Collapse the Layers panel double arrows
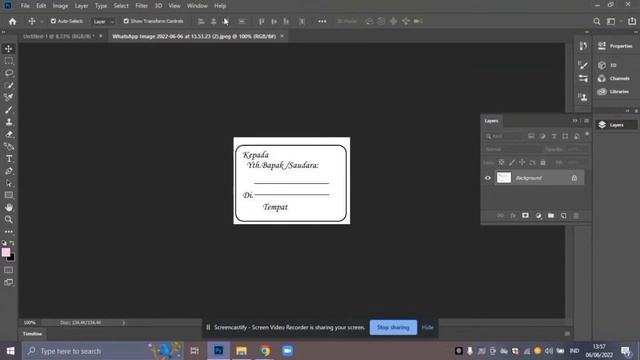The height and width of the screenshot is (360, 640). (575, 121)
